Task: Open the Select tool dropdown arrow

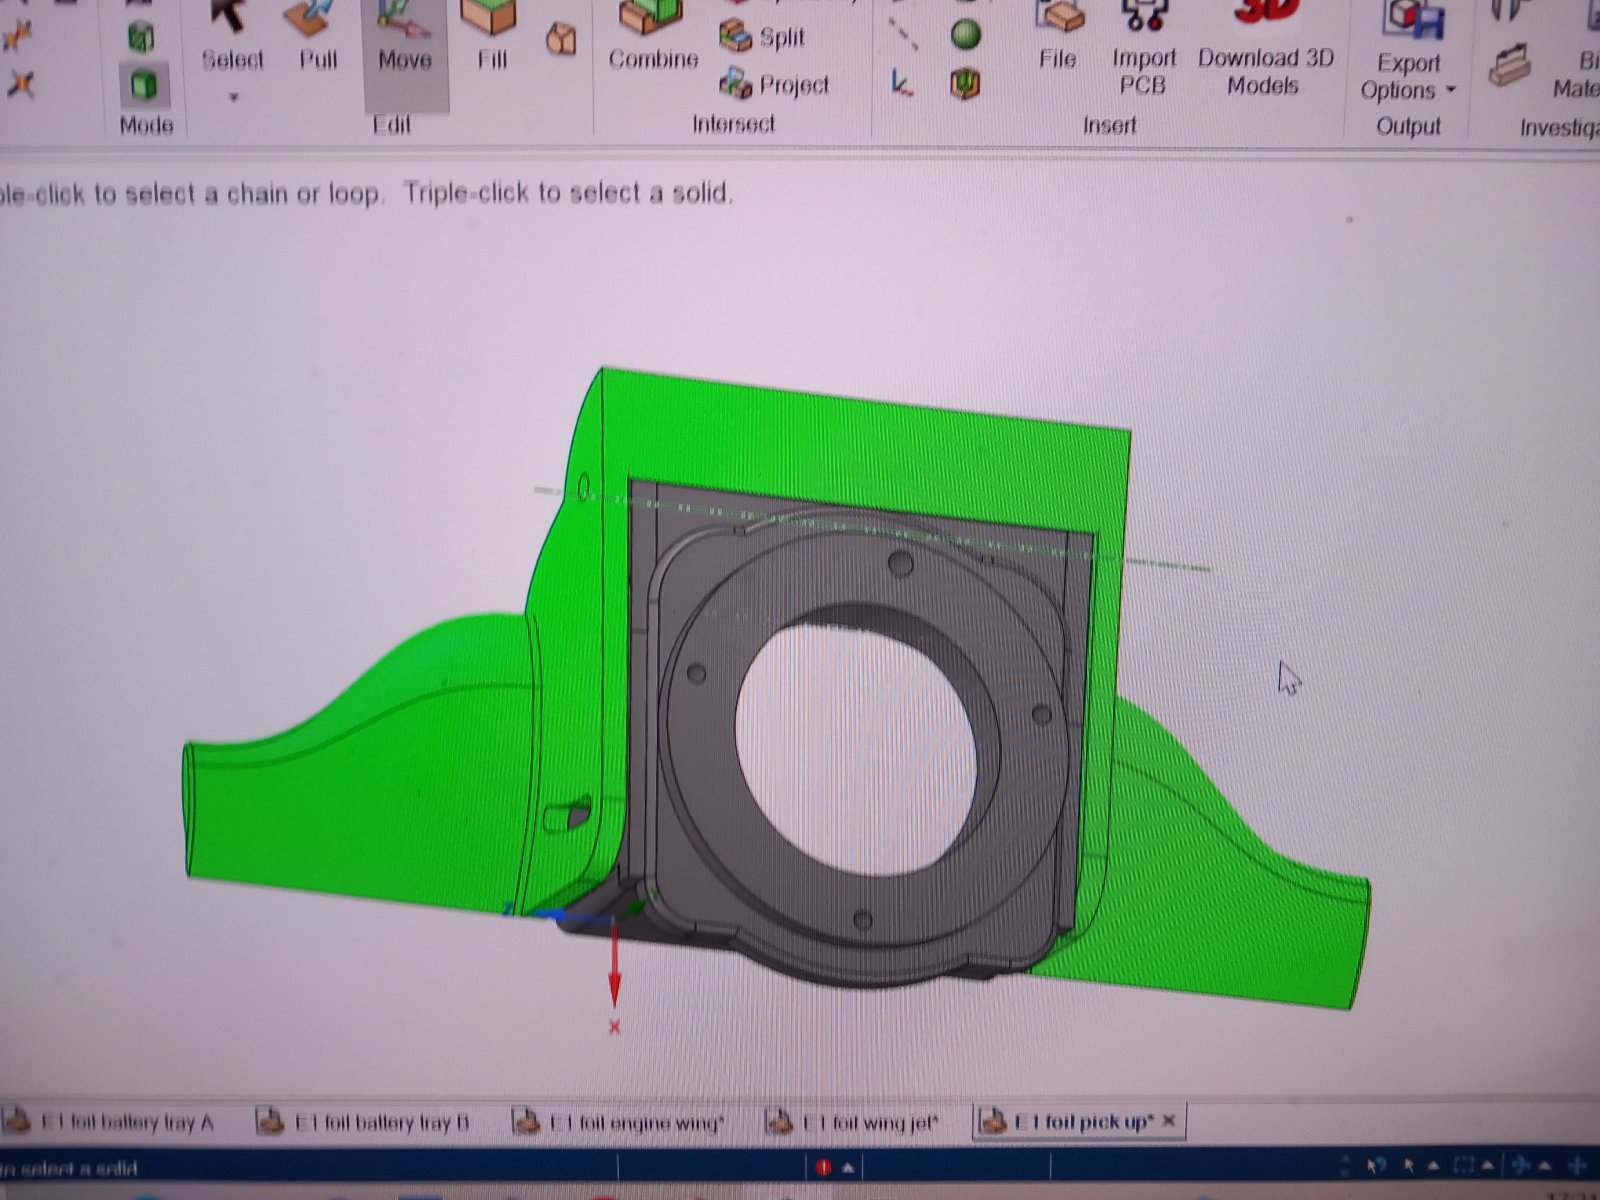Action: pyautogui.click(x=234, y=97)
